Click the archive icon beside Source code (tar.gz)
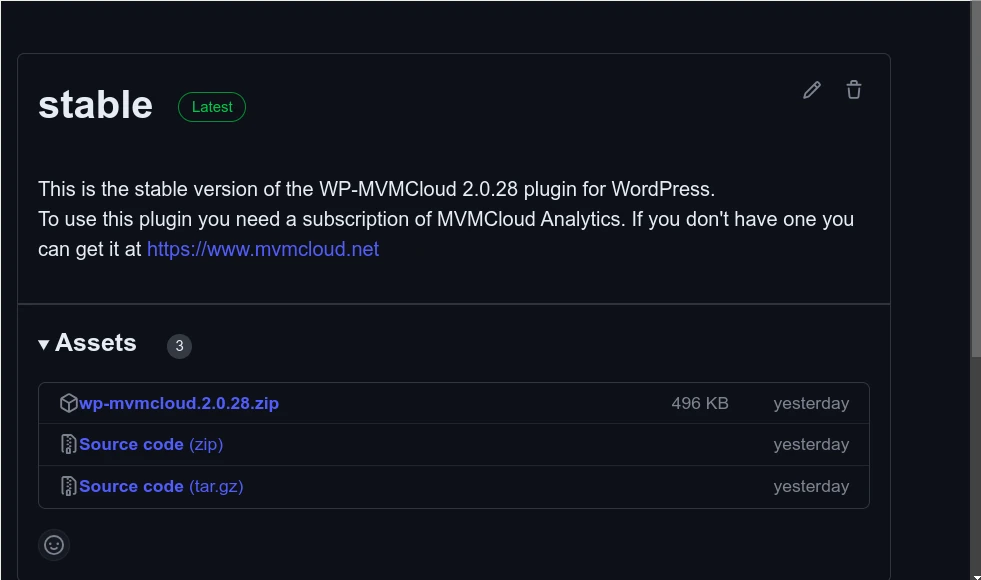 coord(68,486)
